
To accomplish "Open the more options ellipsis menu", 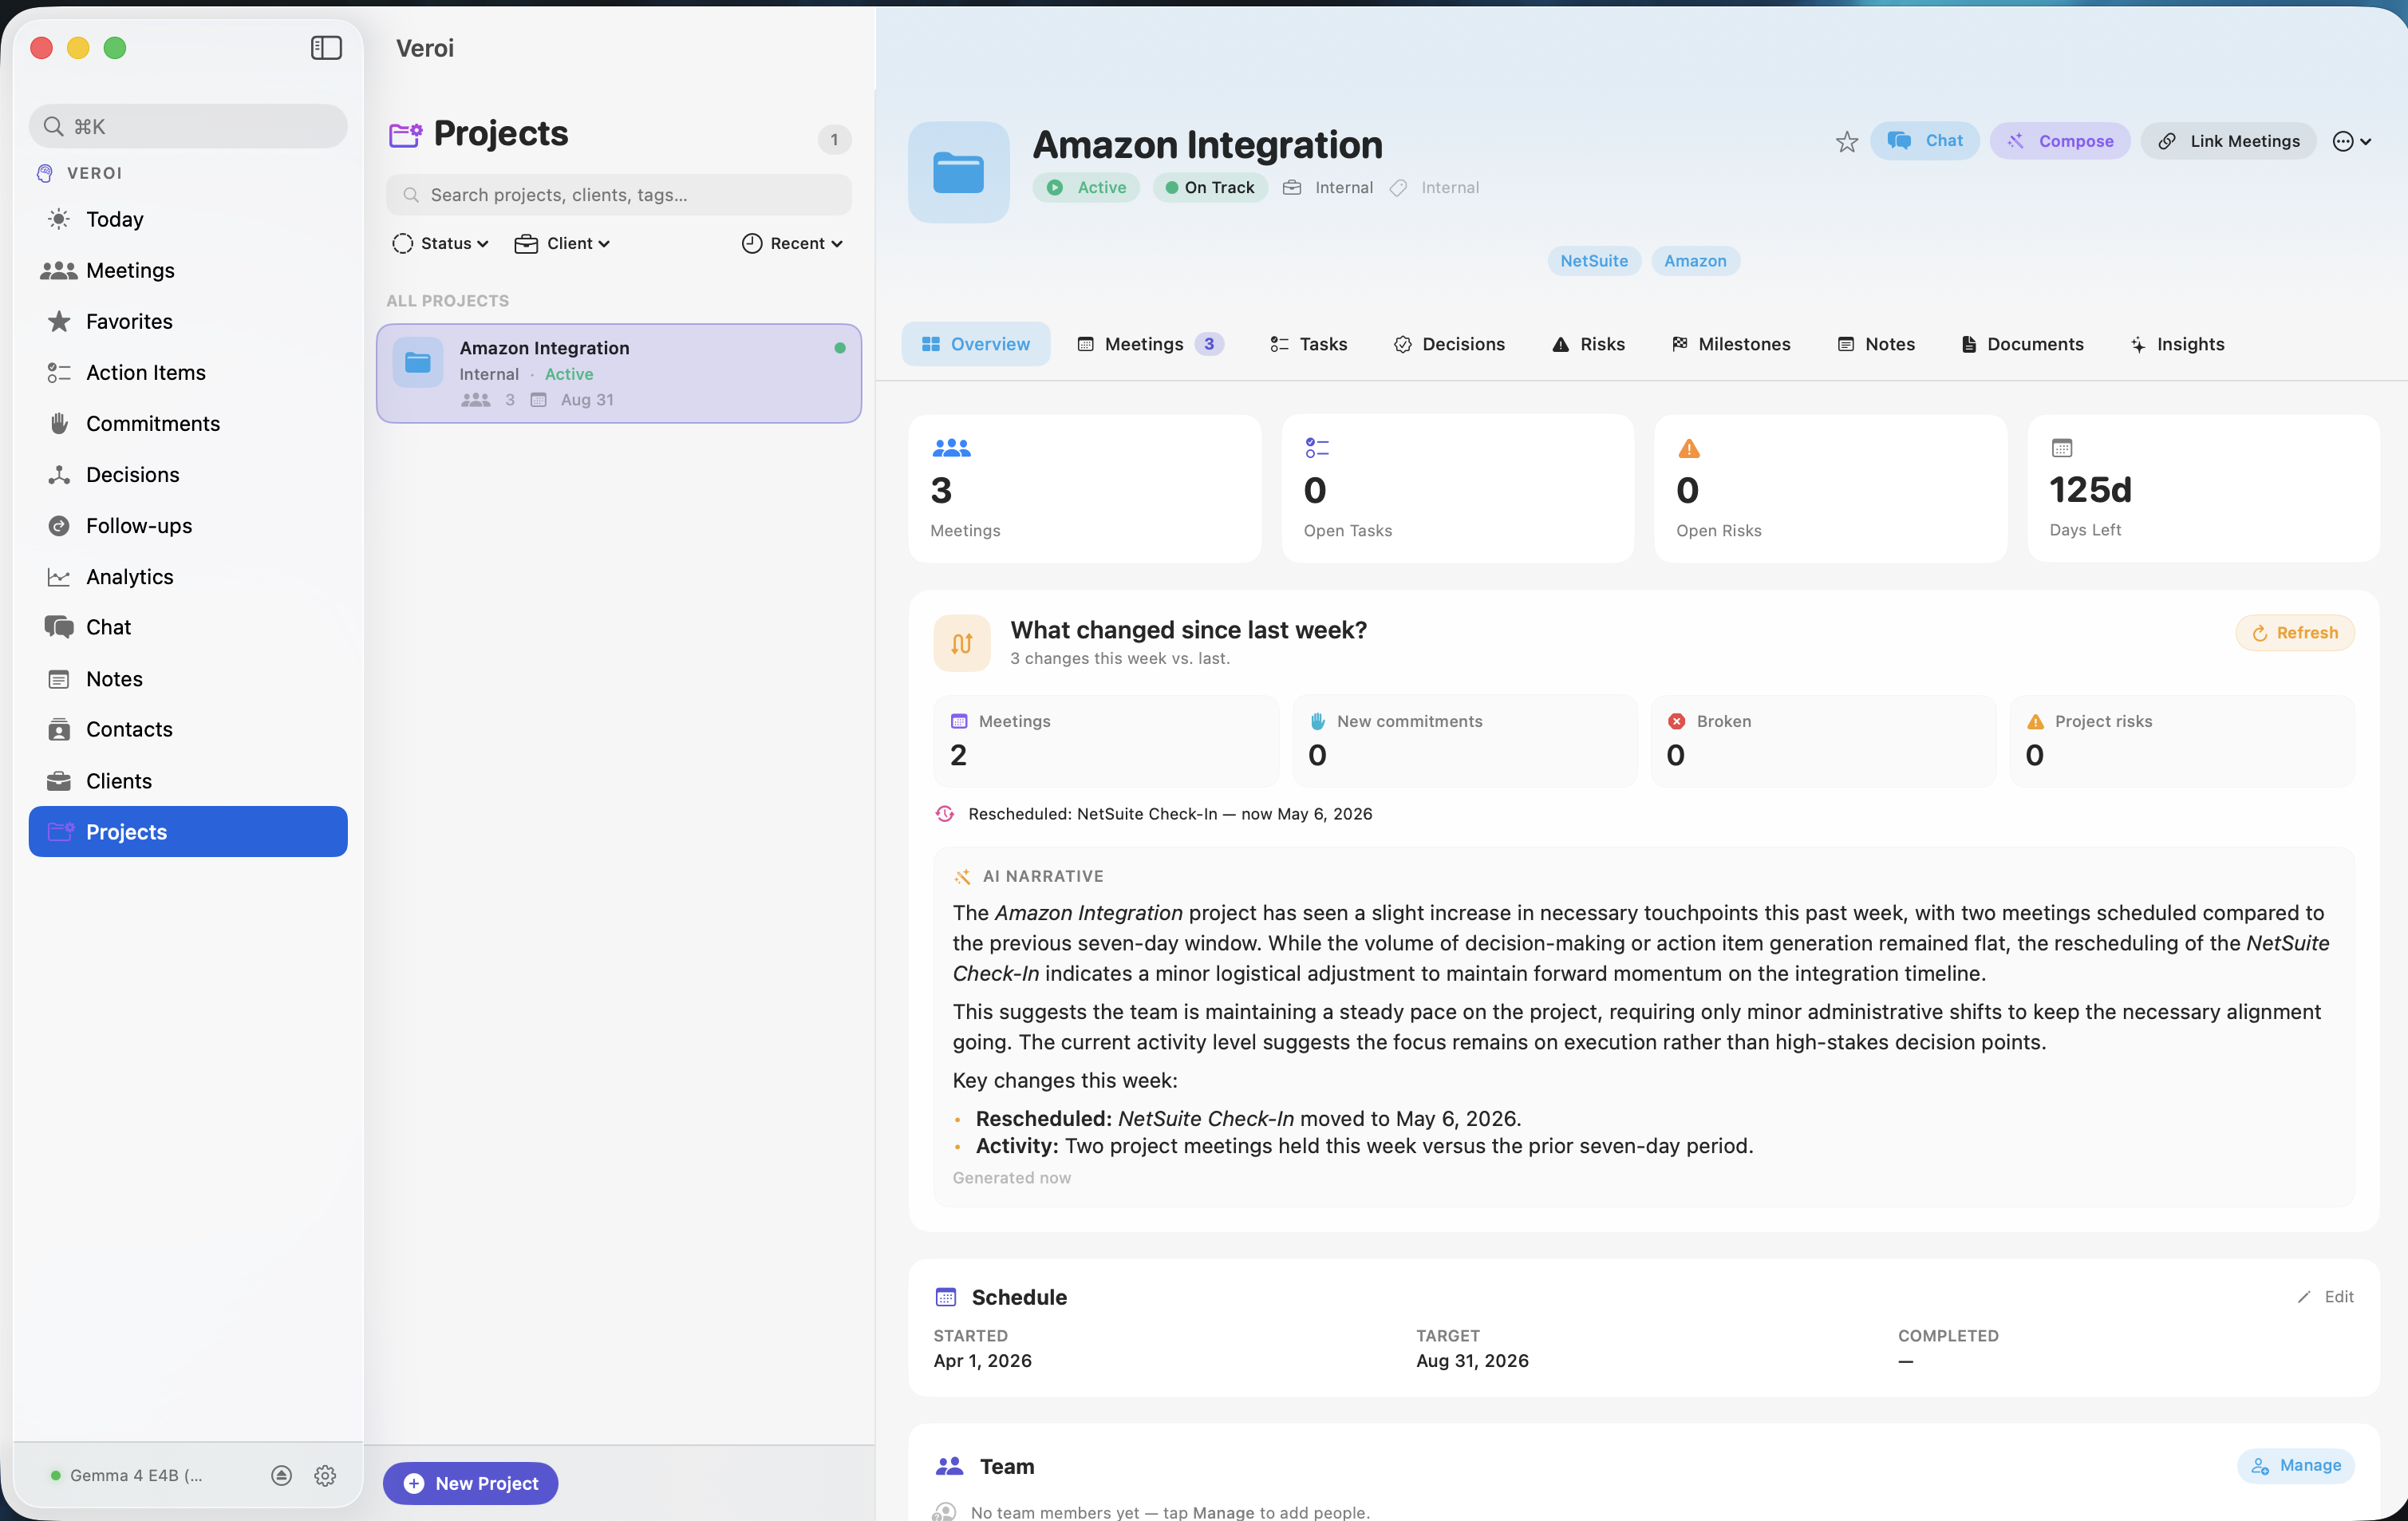I will pos(2351,141).
